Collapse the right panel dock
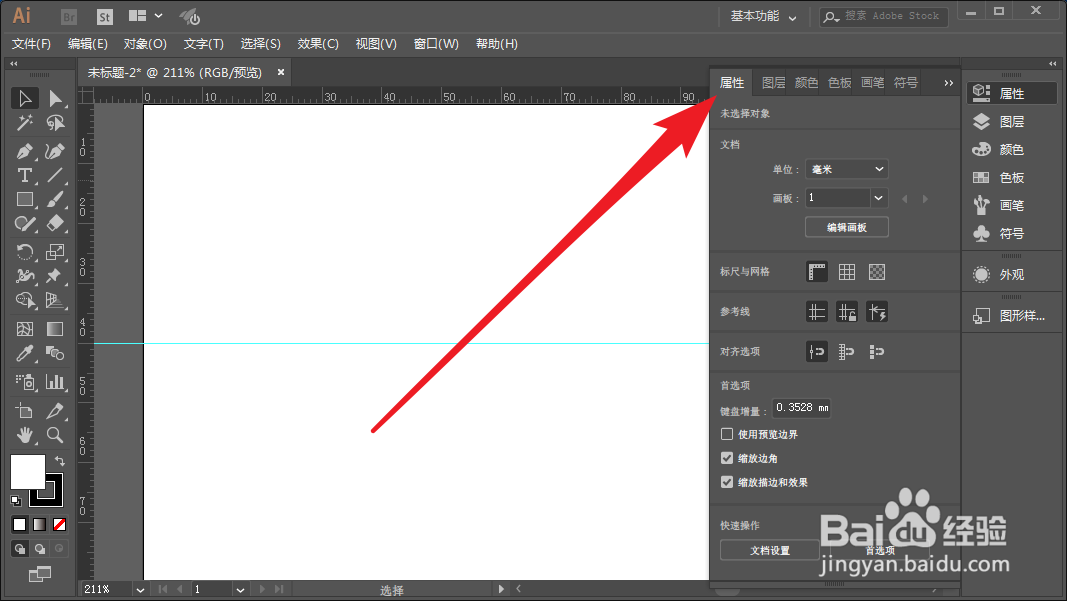The height and width of the screenshot is (601, 1067). point(1053,63)
